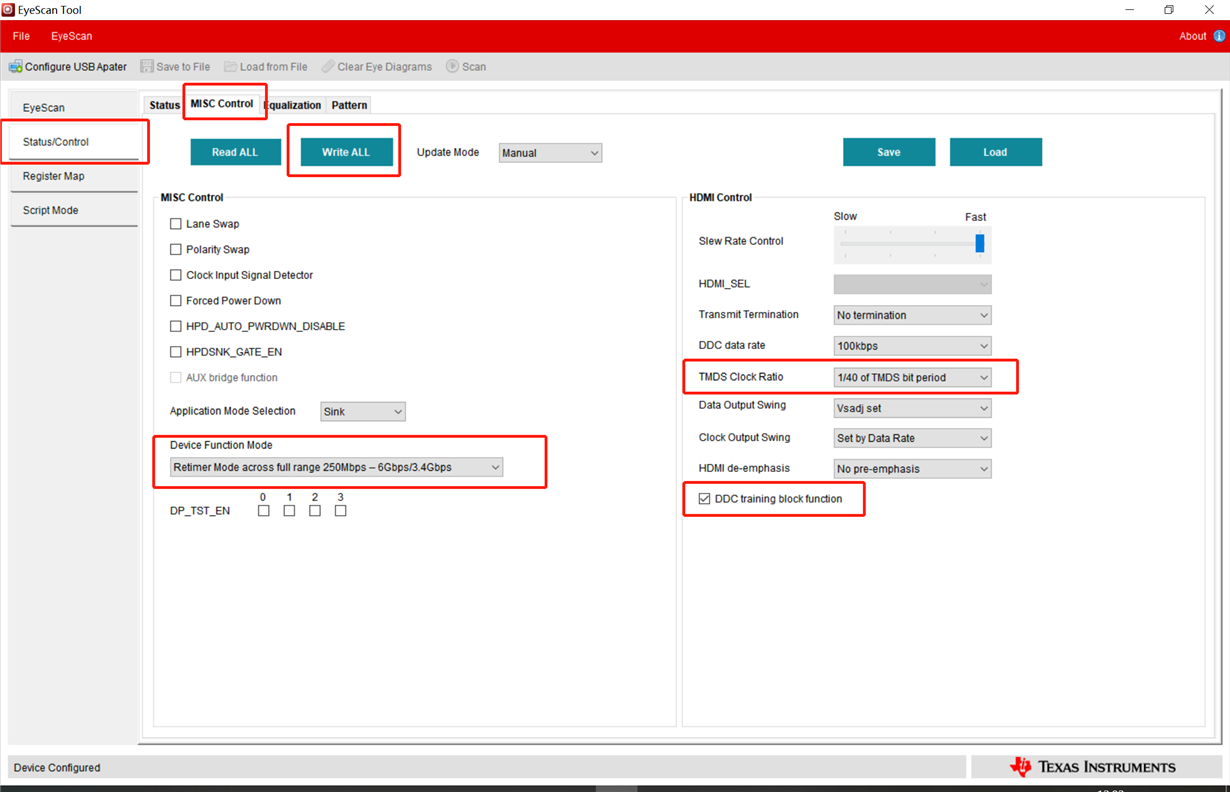Click the Load from File folder icon
Screen dimensions: 1230x792
[230, 67]
